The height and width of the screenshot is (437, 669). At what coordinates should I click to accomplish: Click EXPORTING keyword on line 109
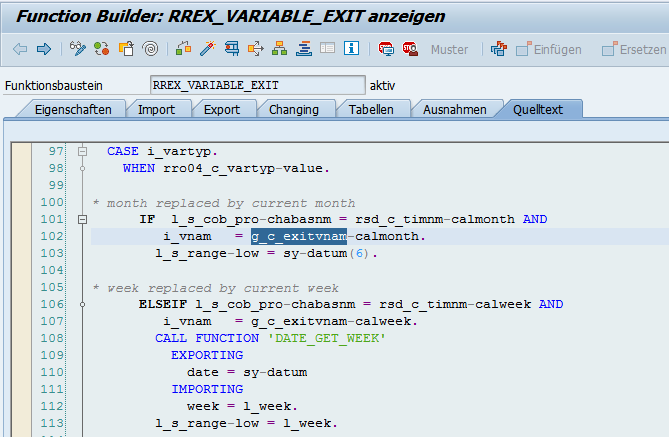coord(207,355)
